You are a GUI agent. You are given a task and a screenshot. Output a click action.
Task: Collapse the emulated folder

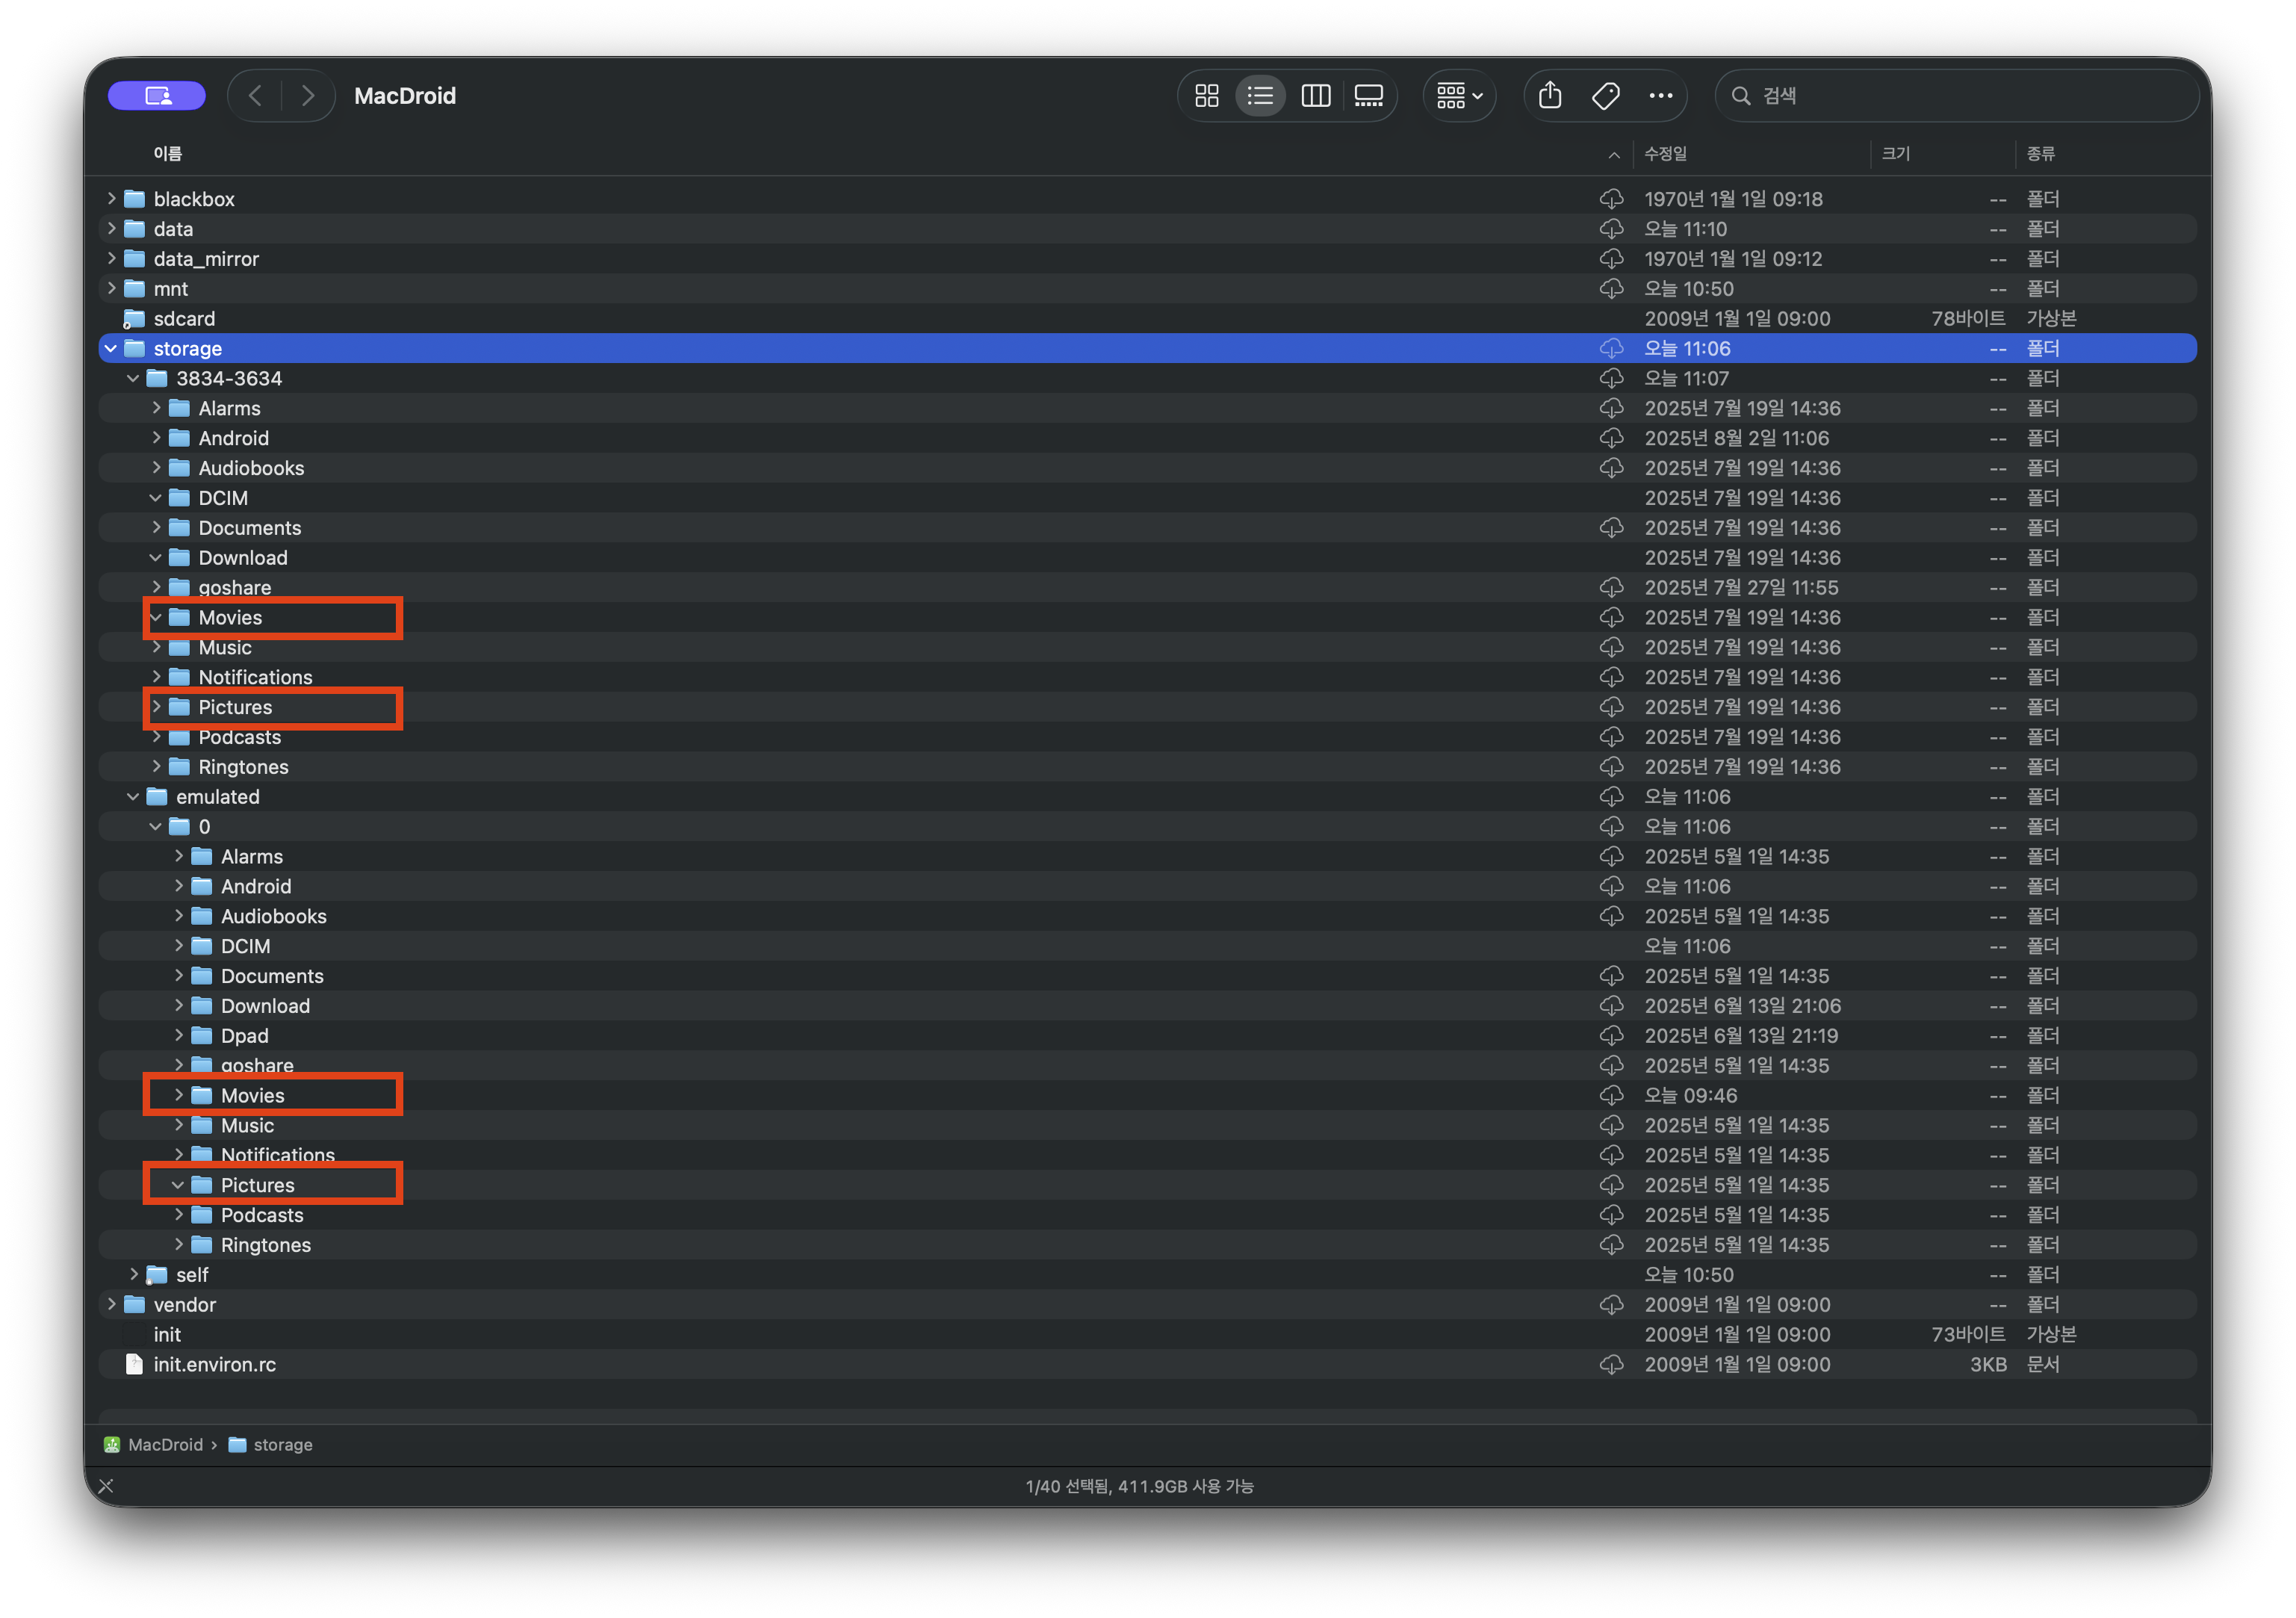133,797
